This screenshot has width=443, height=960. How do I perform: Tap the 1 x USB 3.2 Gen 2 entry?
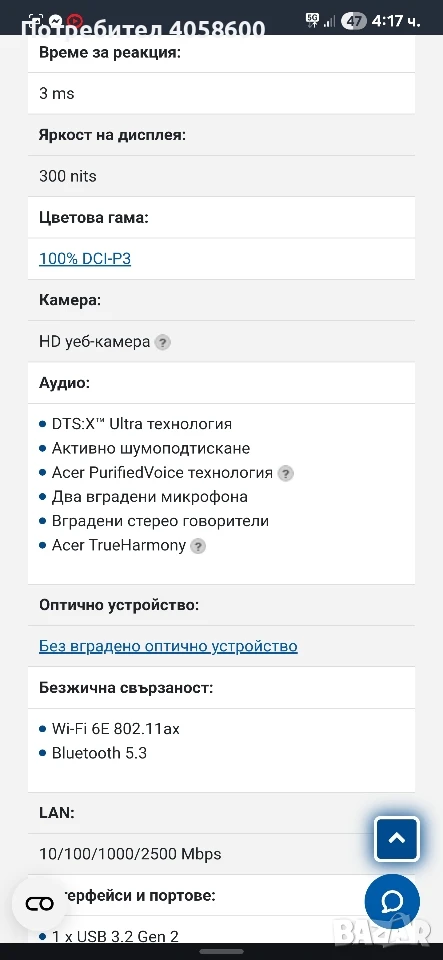coord(115,936)
